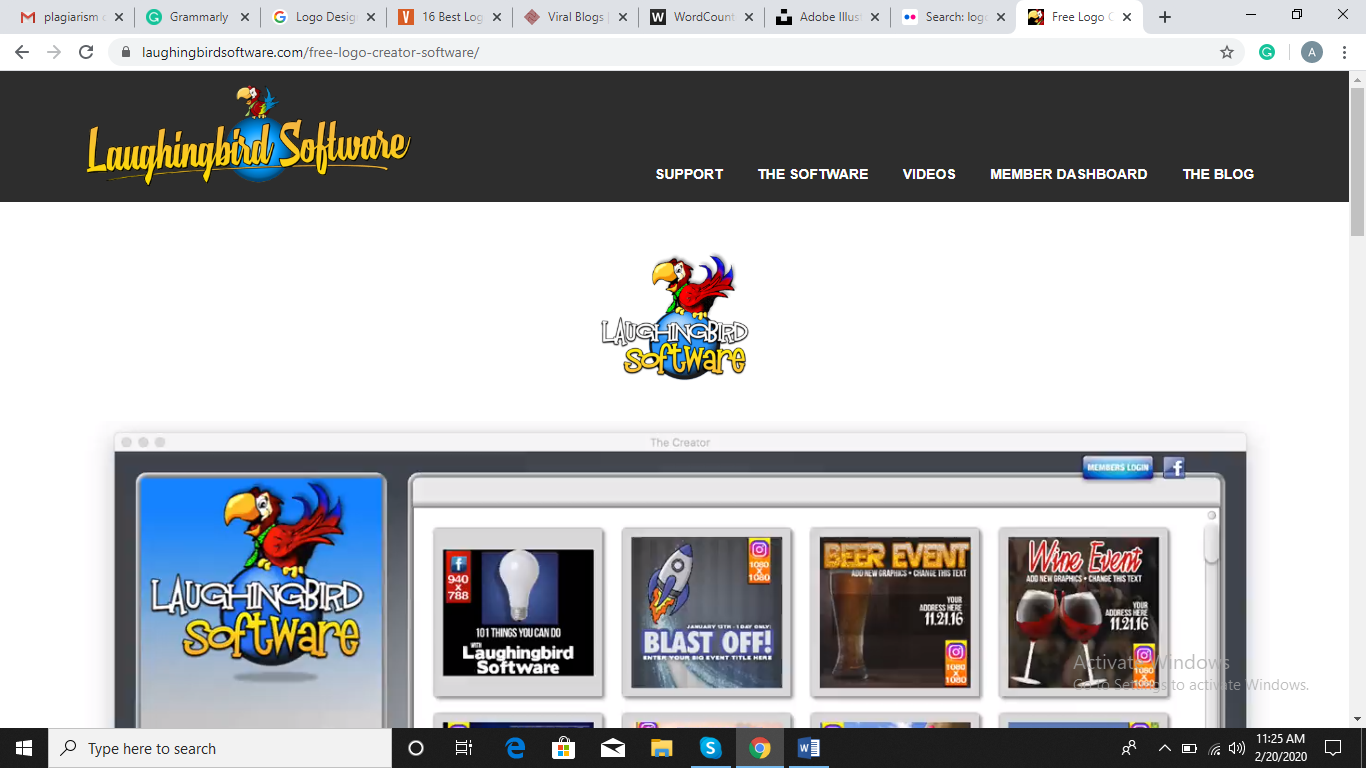Open the VIDEOS menu item
Image resolution: width=1366 pixels, height=768 pixels.
click(929, 174)
